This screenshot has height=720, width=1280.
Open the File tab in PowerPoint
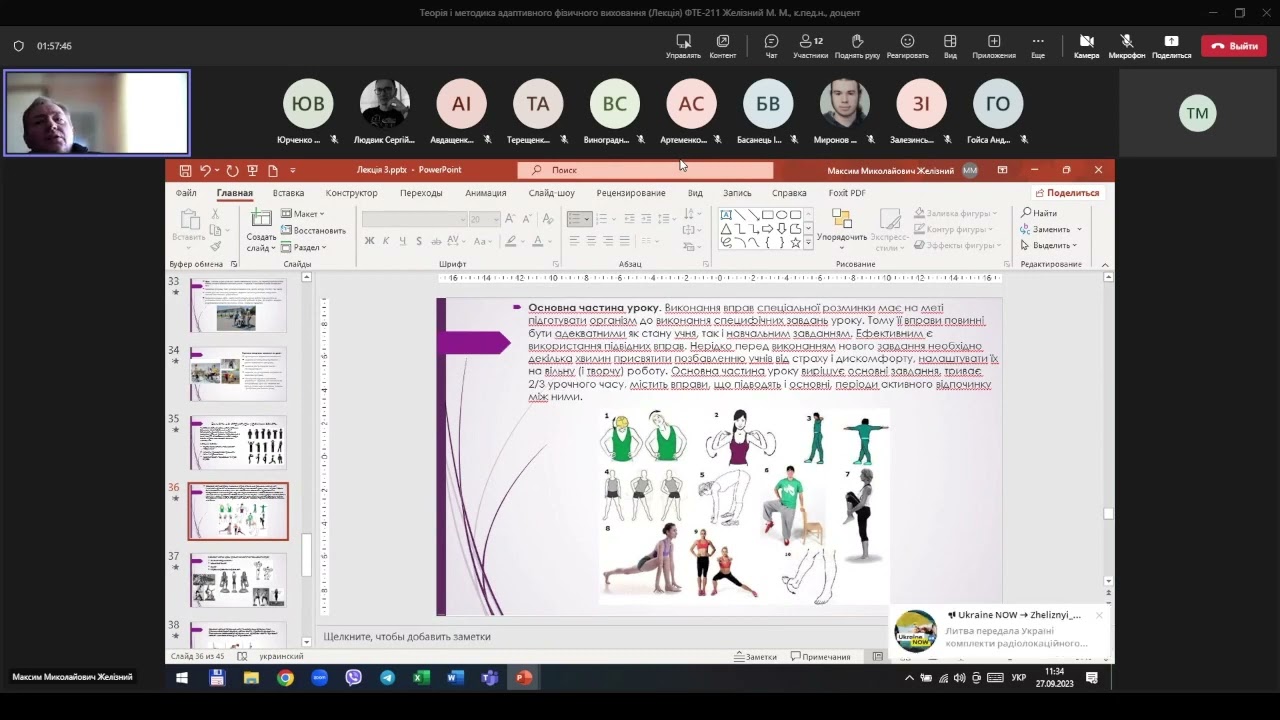pyautogui.click(x=186, y=193)
